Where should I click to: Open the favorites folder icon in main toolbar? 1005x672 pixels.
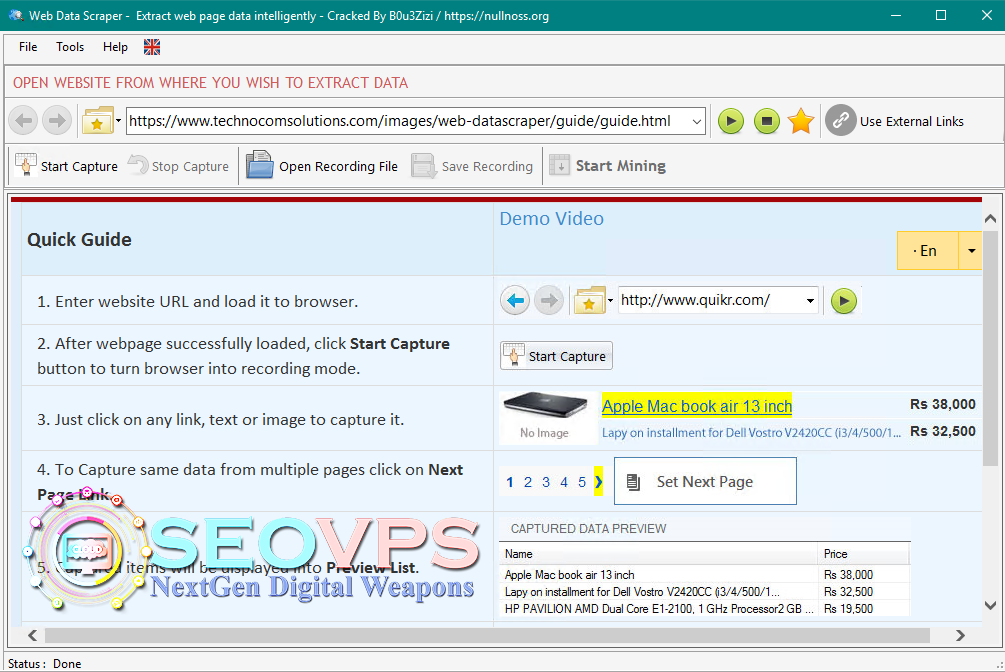97,121
